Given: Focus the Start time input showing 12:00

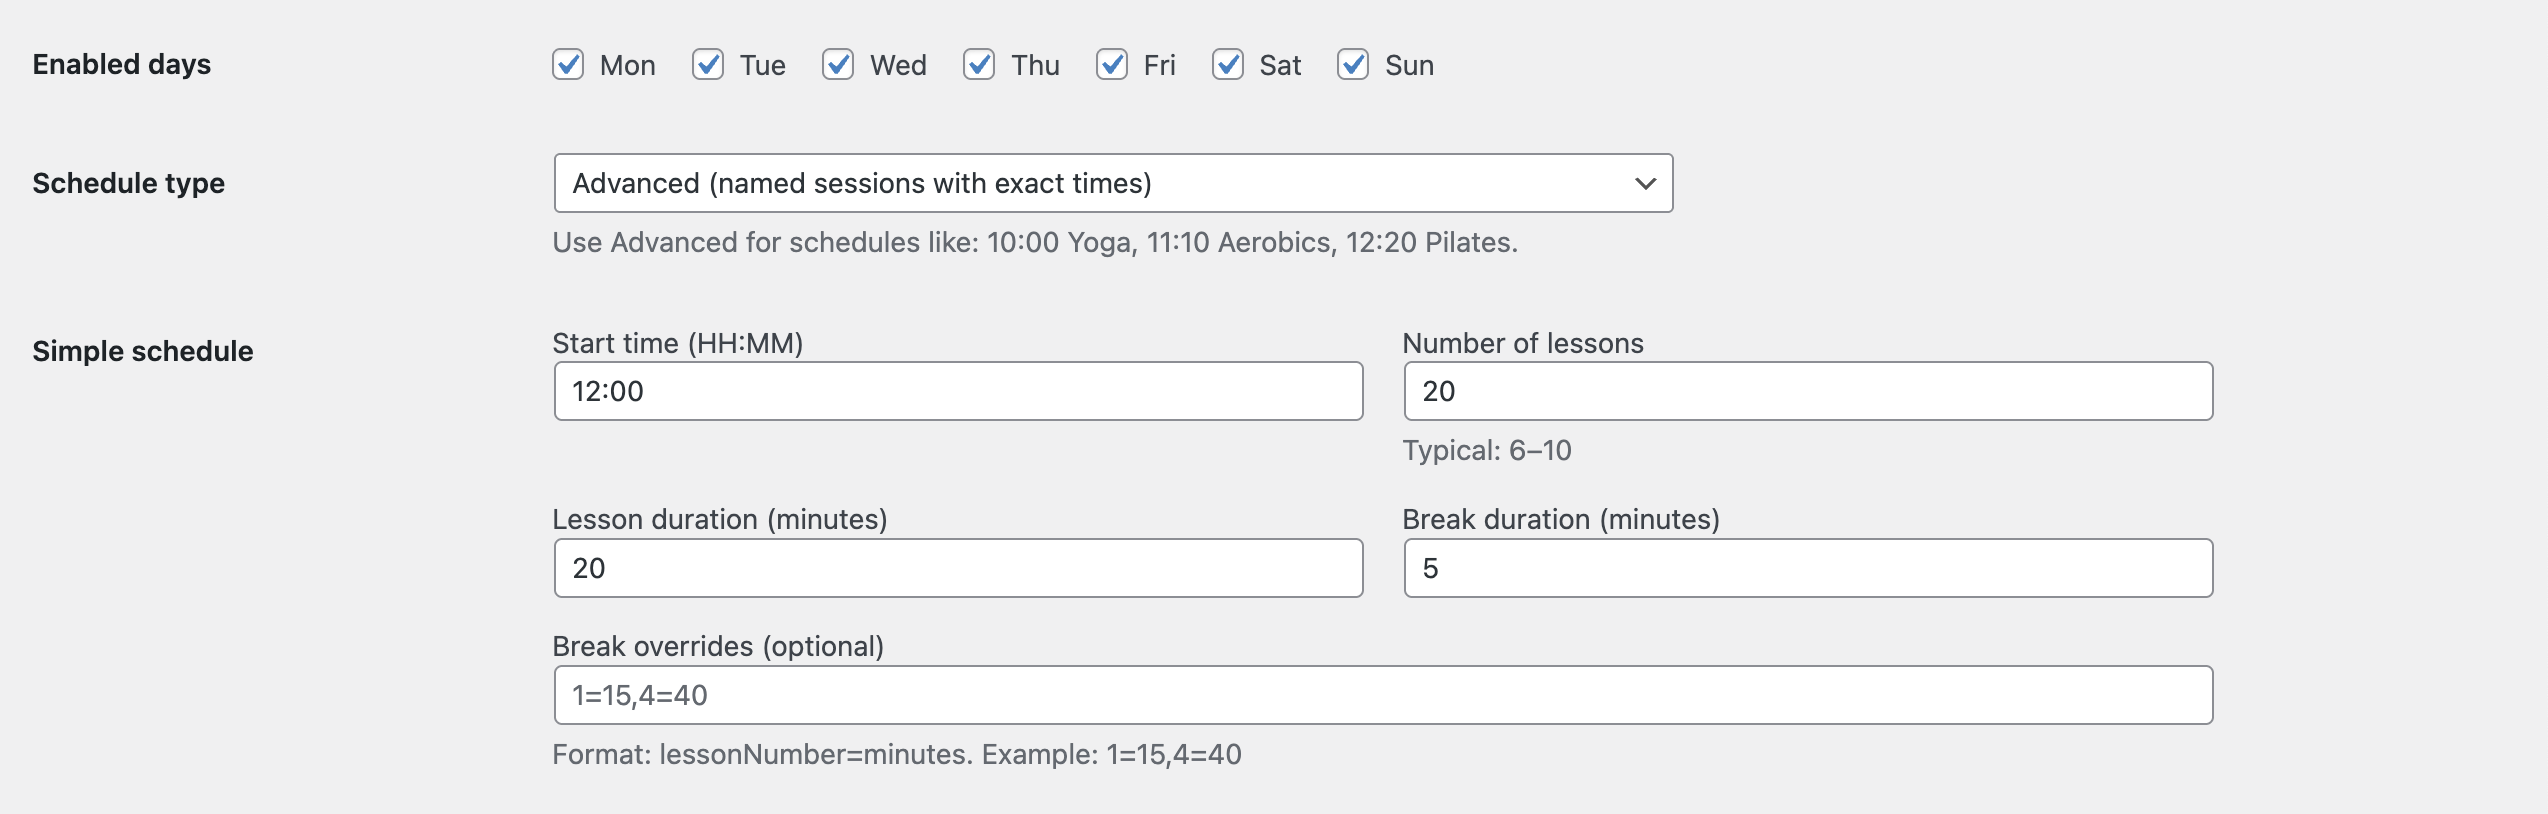Looking at the screenshot, I should (x=958, y=391).
